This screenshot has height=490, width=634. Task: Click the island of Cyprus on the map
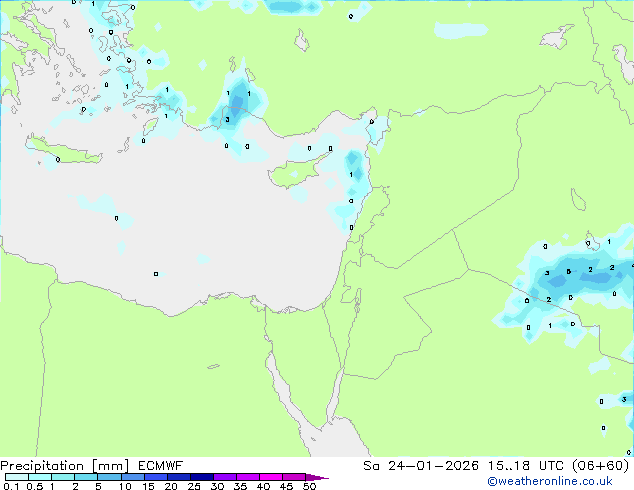coord(297,171)
